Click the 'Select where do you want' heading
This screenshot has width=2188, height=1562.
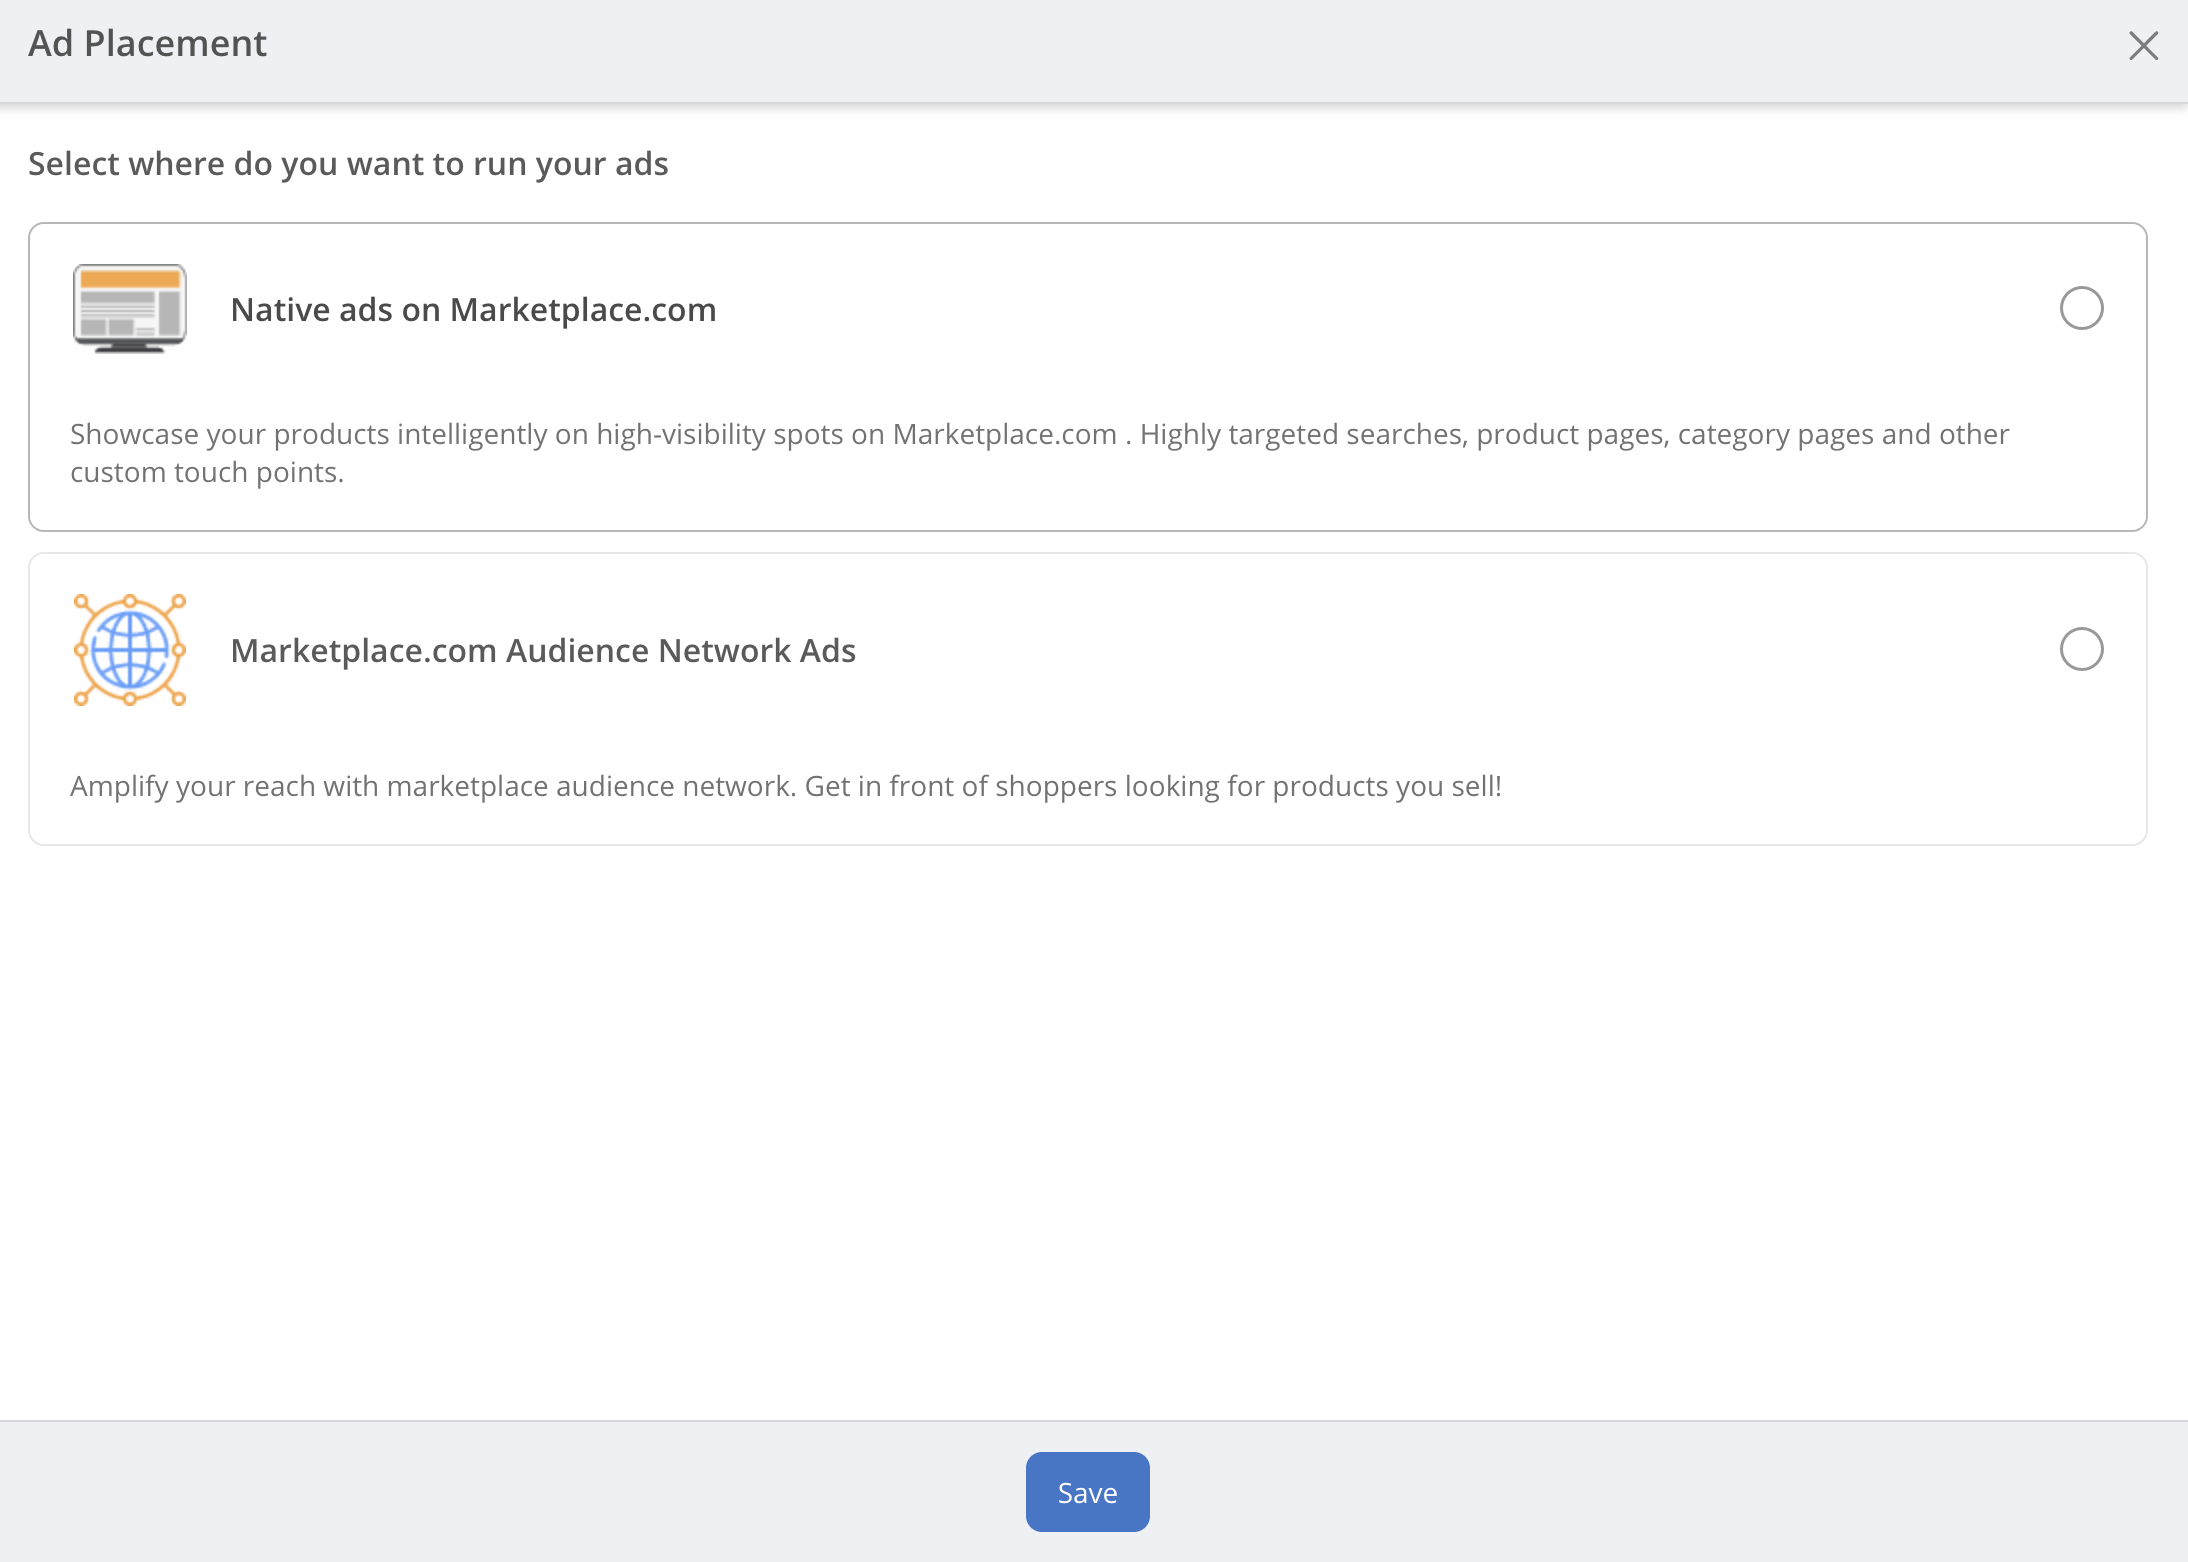[x=348, y=163]
